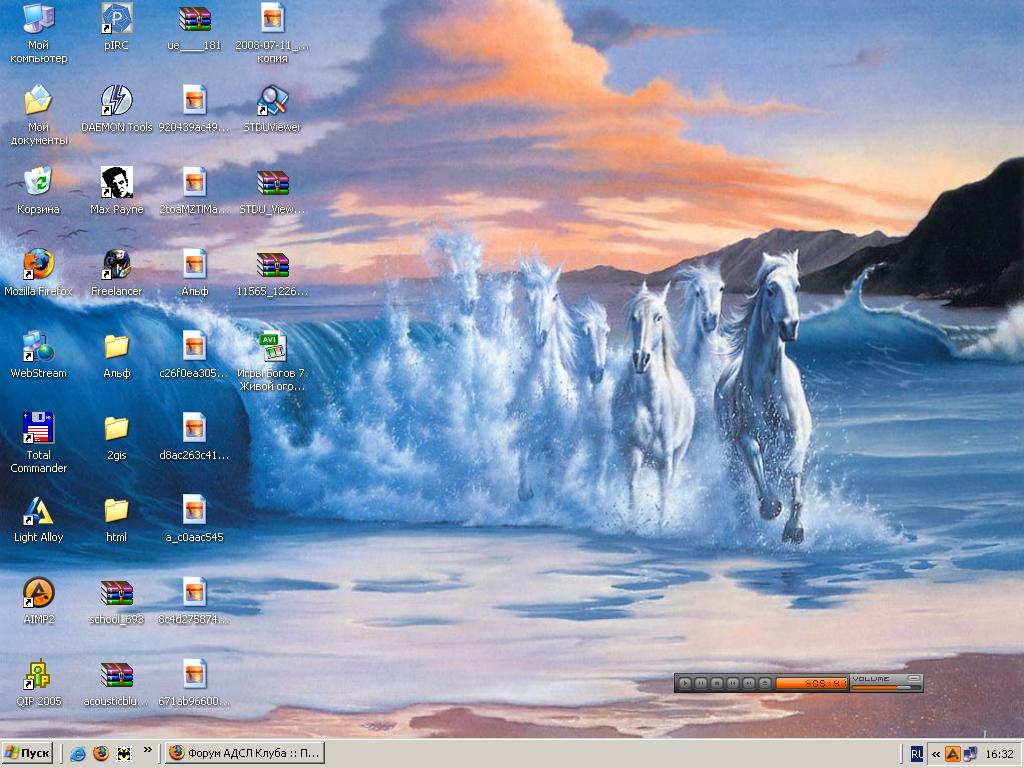Pause the track in the mini player

coord(701,683)
